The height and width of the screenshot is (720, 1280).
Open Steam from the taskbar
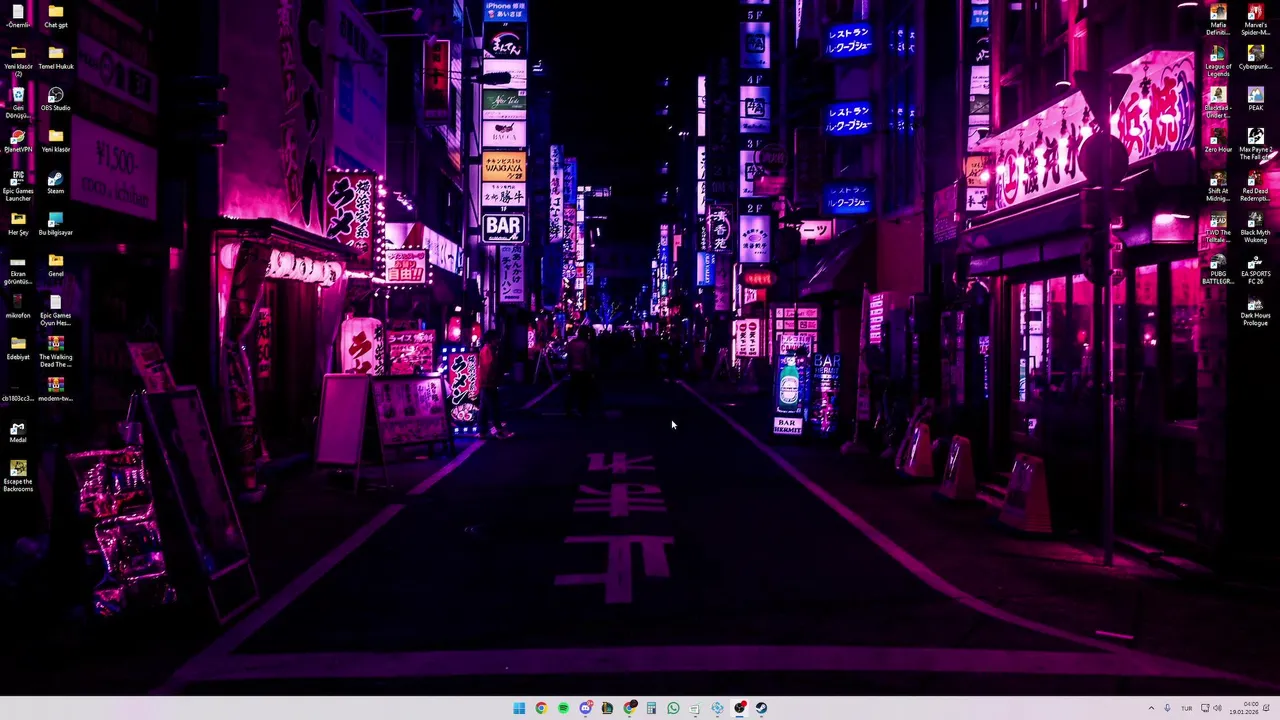point(761,708)
